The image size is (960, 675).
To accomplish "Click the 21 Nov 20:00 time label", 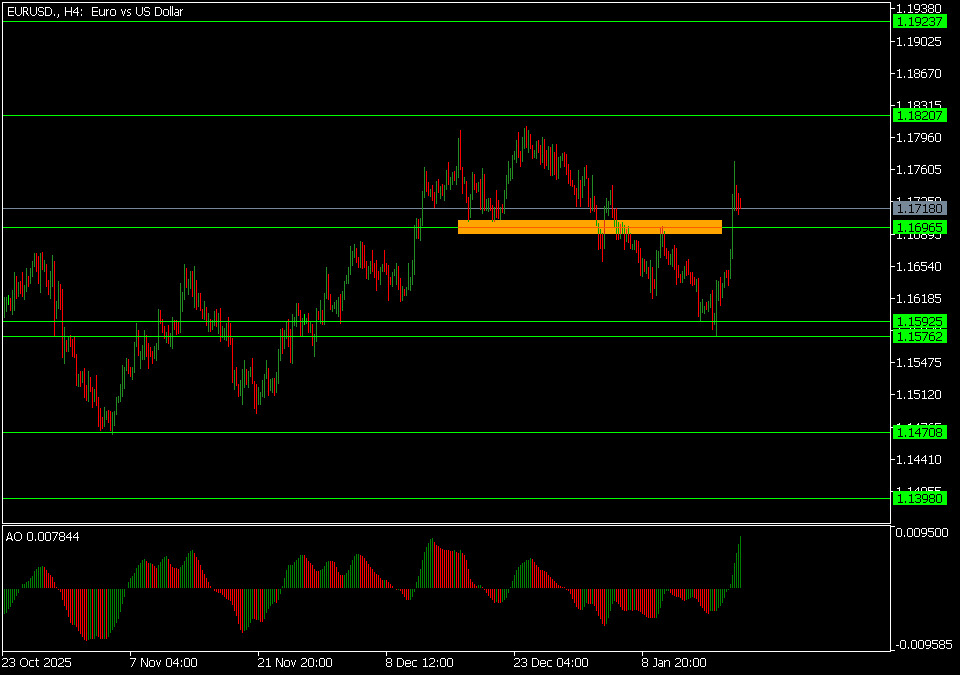I will (x=294, y=662).
